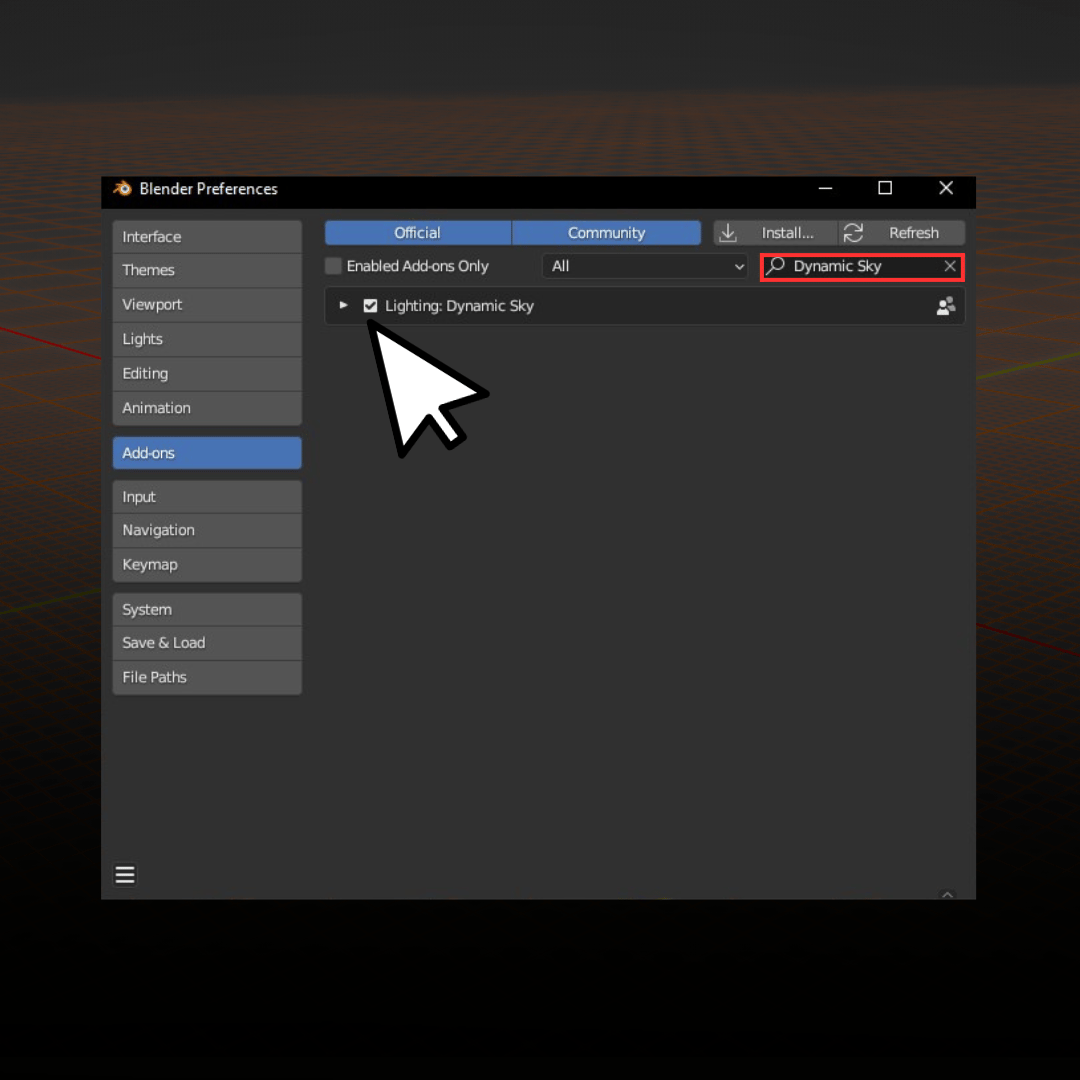This screenshot has width=1080, height=1080.
Task: Select the File Paths section
Action: (x=207, y=677)
